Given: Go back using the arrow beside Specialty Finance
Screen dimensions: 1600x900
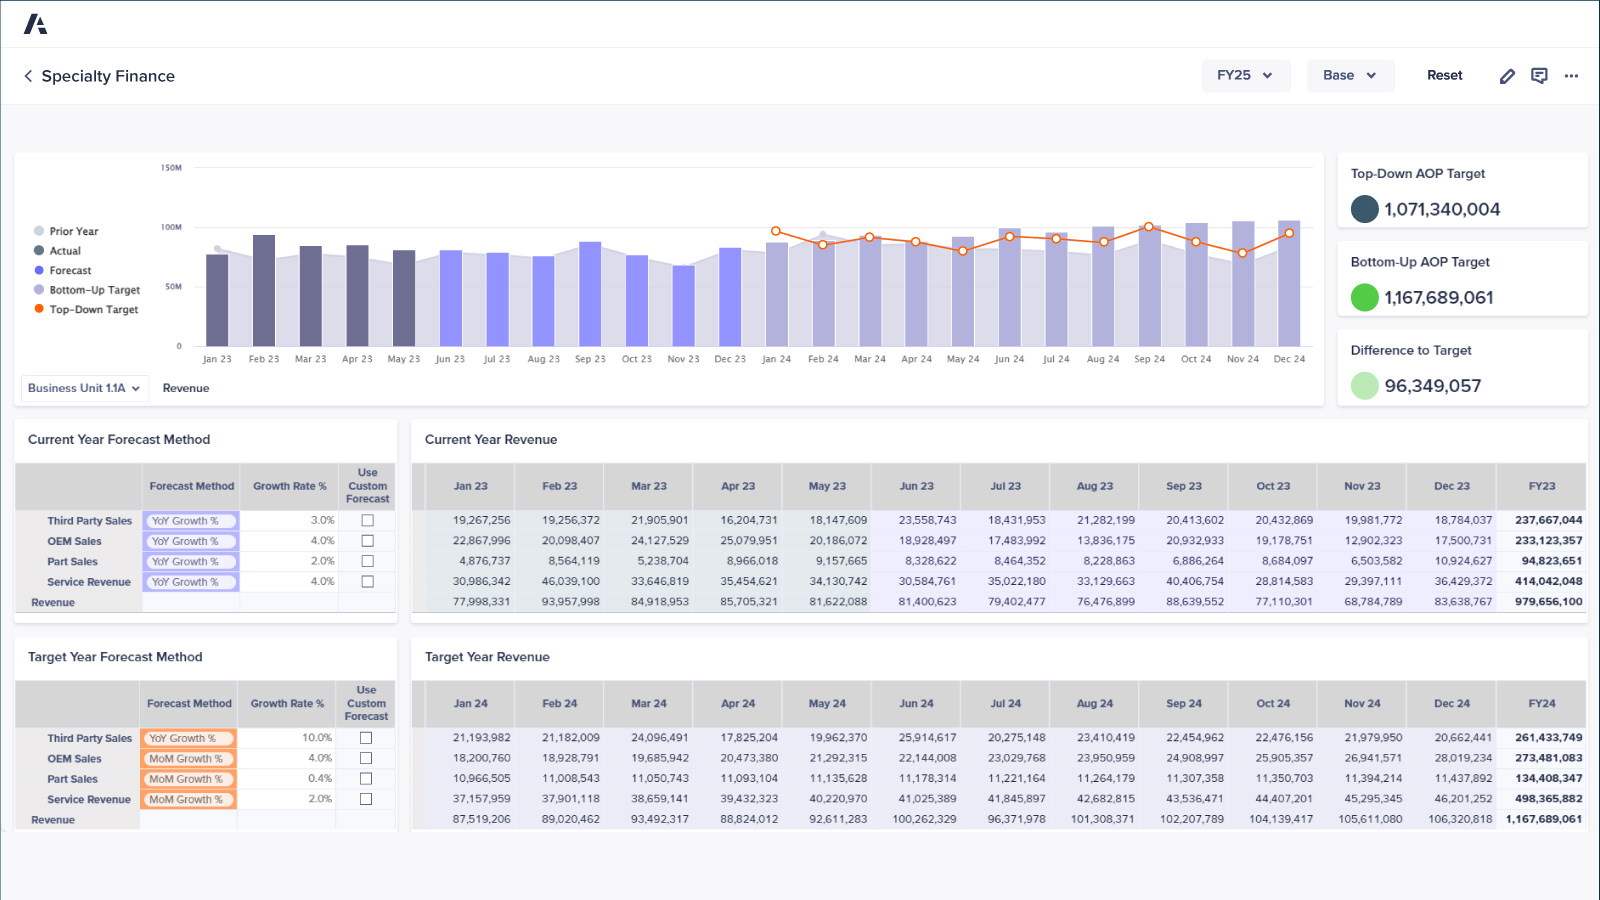Looking at the screenshot, I should click(28, 76).
